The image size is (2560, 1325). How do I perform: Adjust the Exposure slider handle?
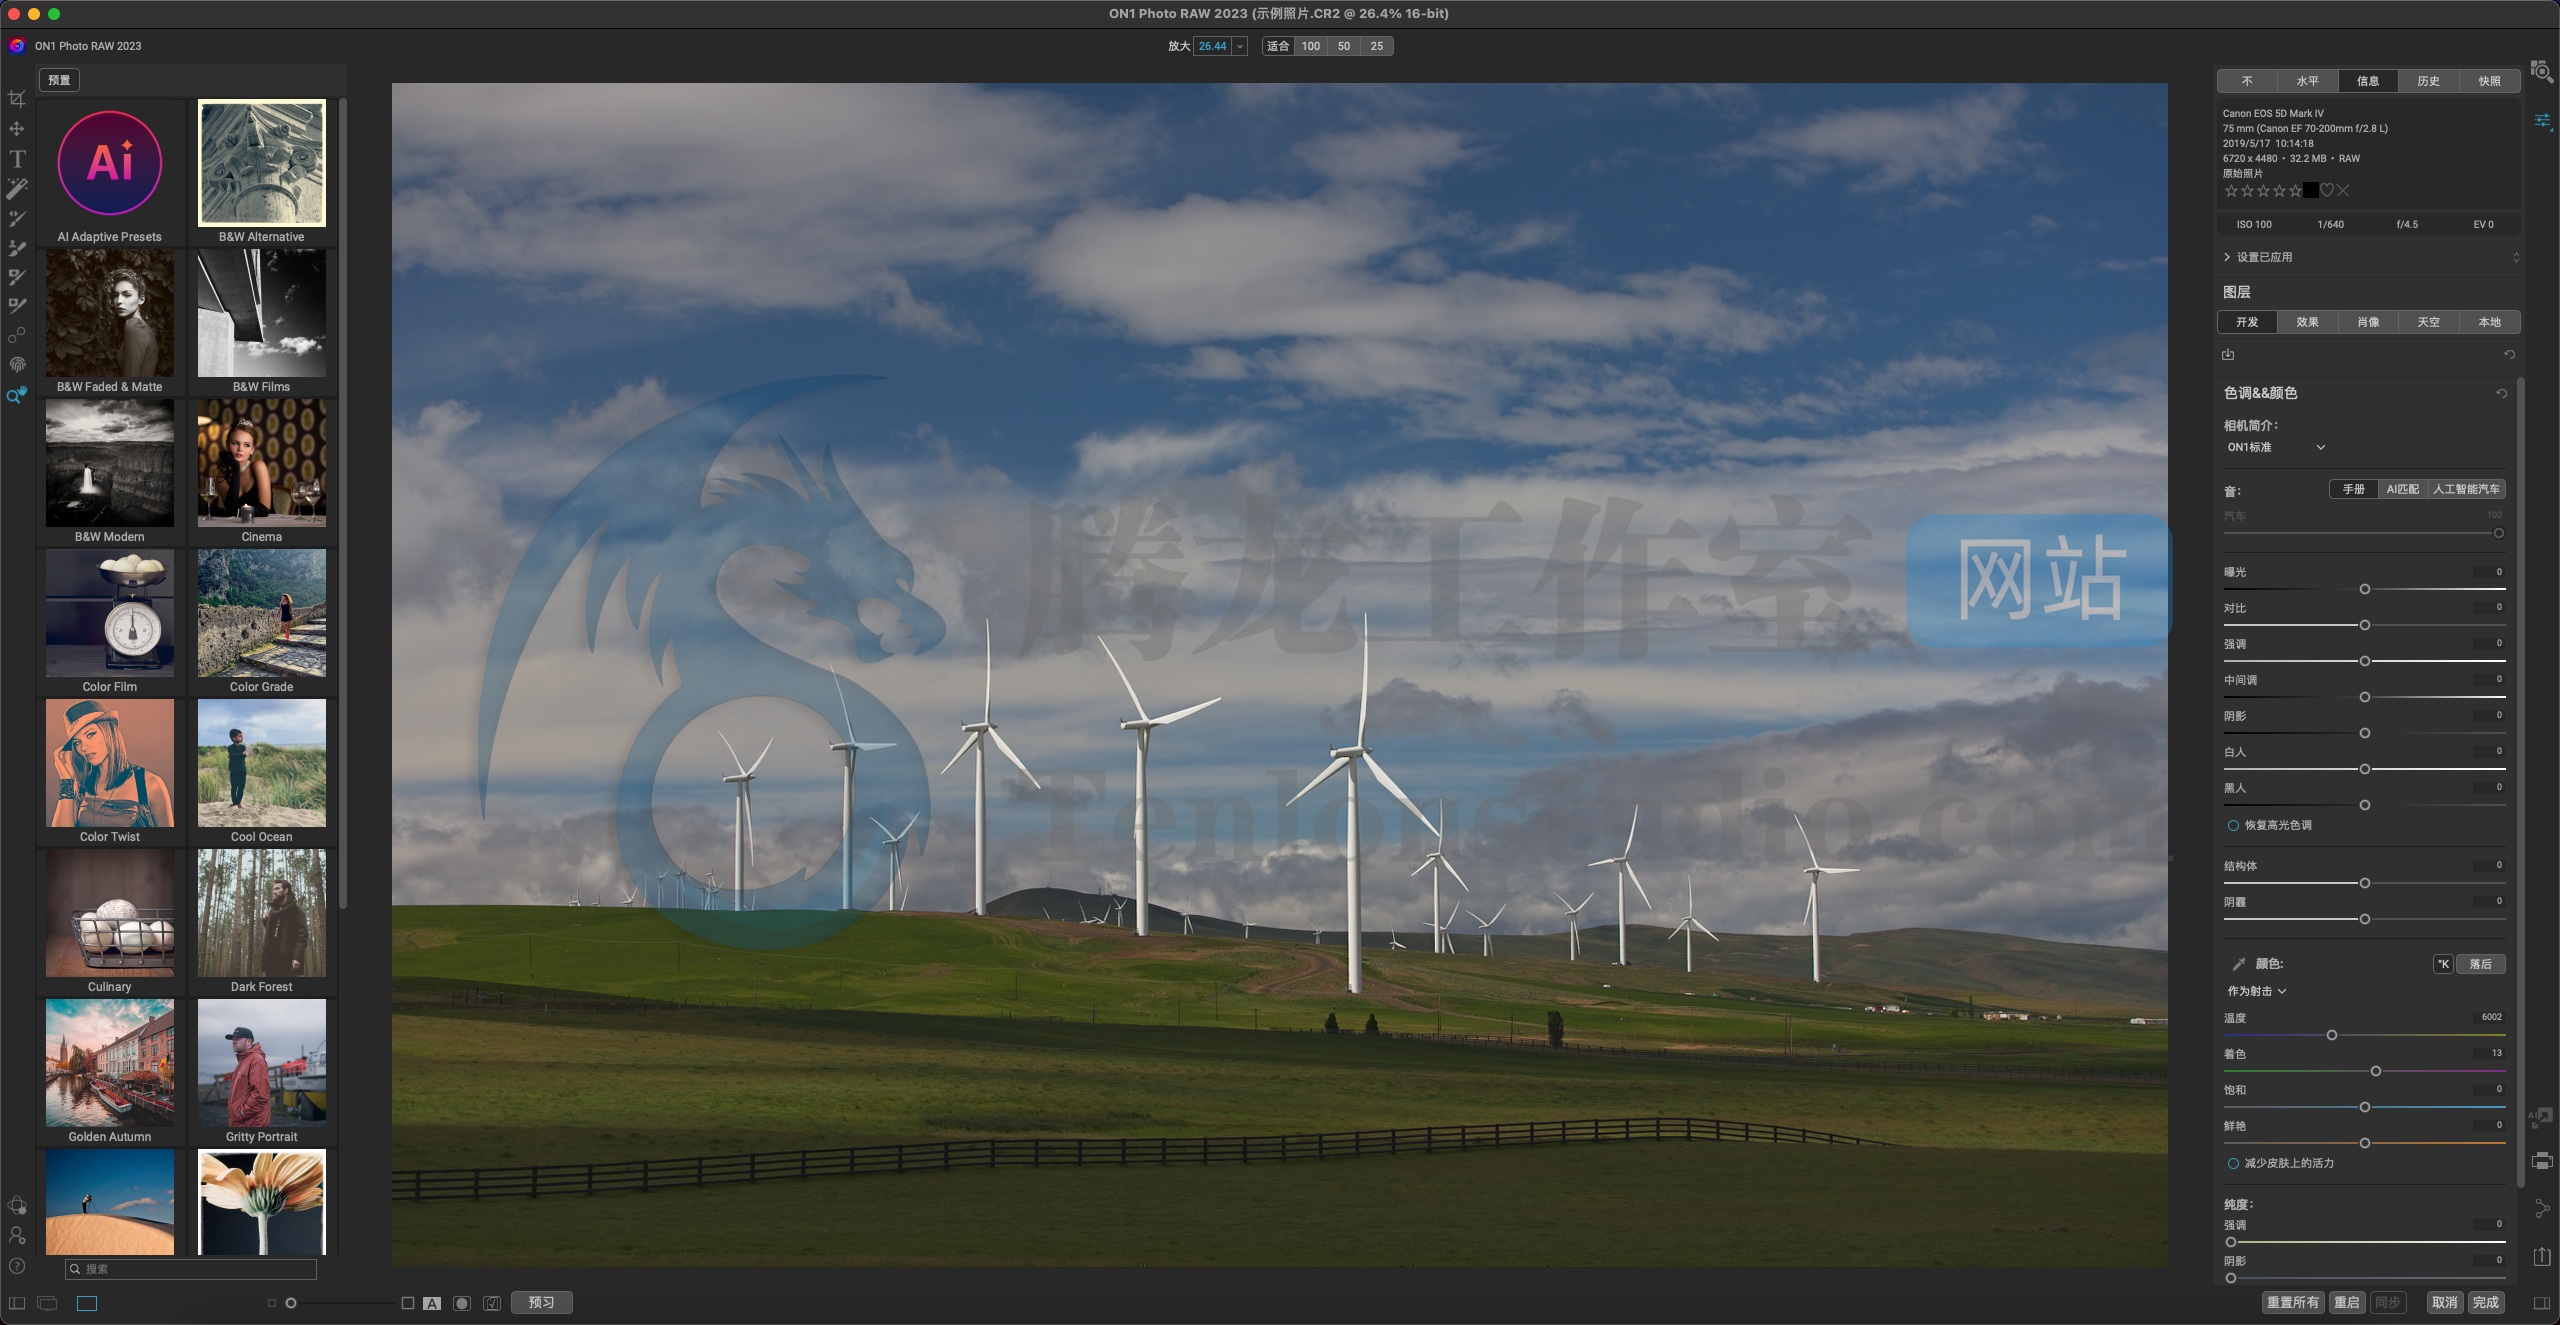pyautogui.click(x=2365, y=589)
